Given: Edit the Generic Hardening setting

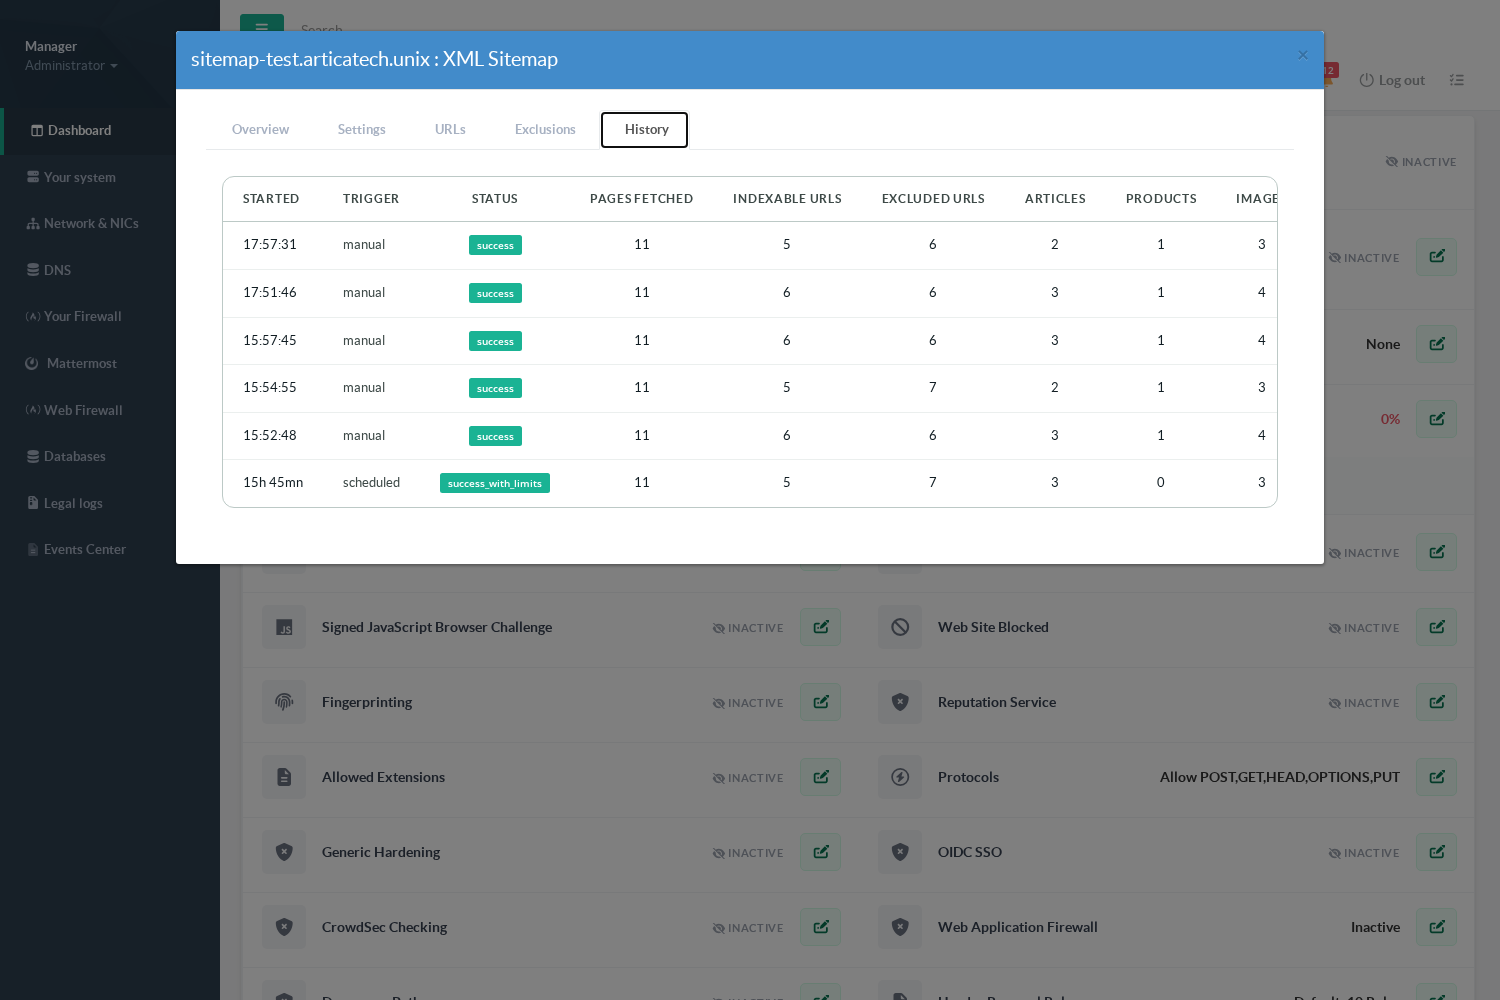Looking at the screenshot, I should click(821, 852).
